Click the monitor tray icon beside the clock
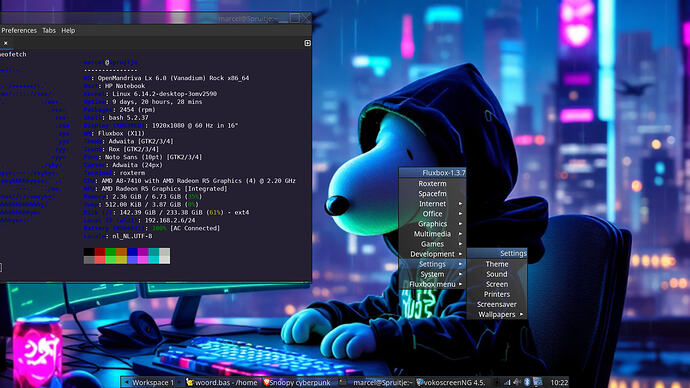Screen dimensions: 690x388 [538, 382]
